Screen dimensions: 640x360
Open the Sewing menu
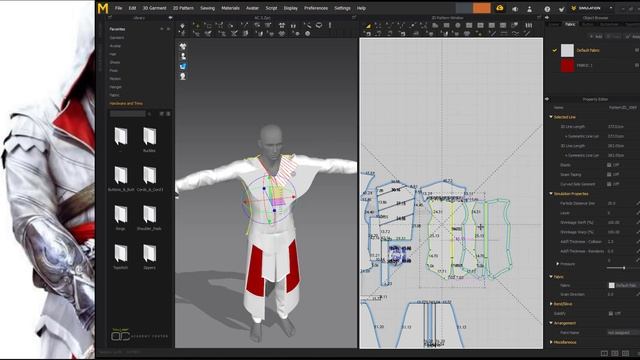coord(207,8)
